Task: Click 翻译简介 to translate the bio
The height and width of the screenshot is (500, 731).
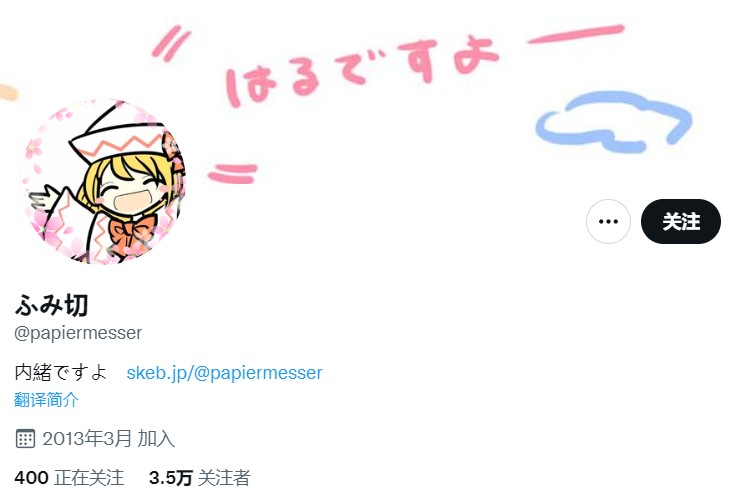Action: 46,400
